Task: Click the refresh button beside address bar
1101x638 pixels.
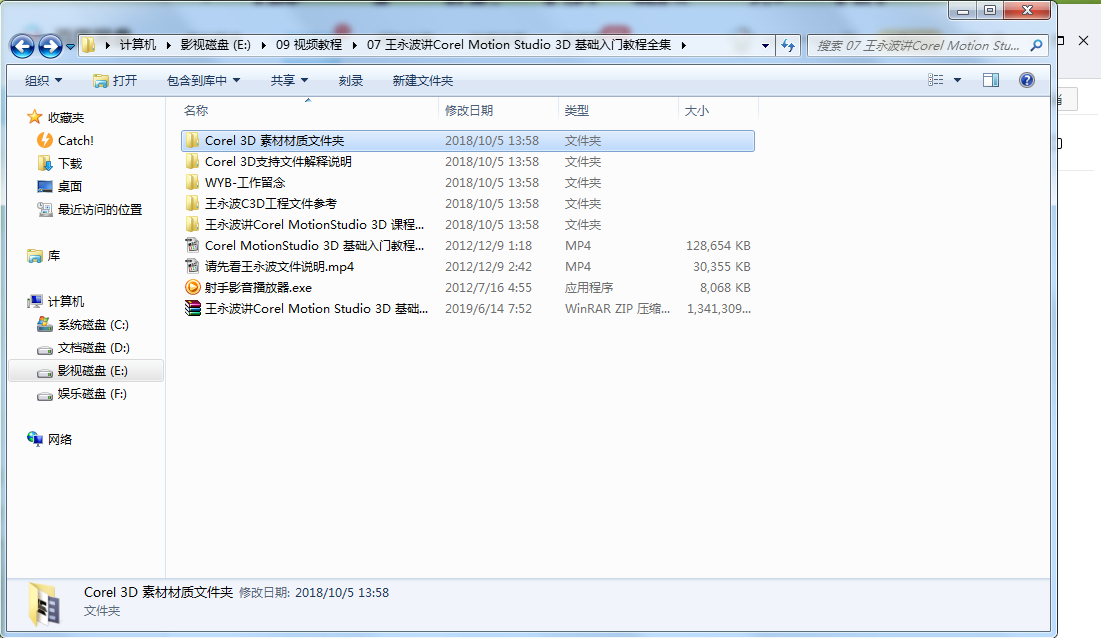Action: (788, 46)
